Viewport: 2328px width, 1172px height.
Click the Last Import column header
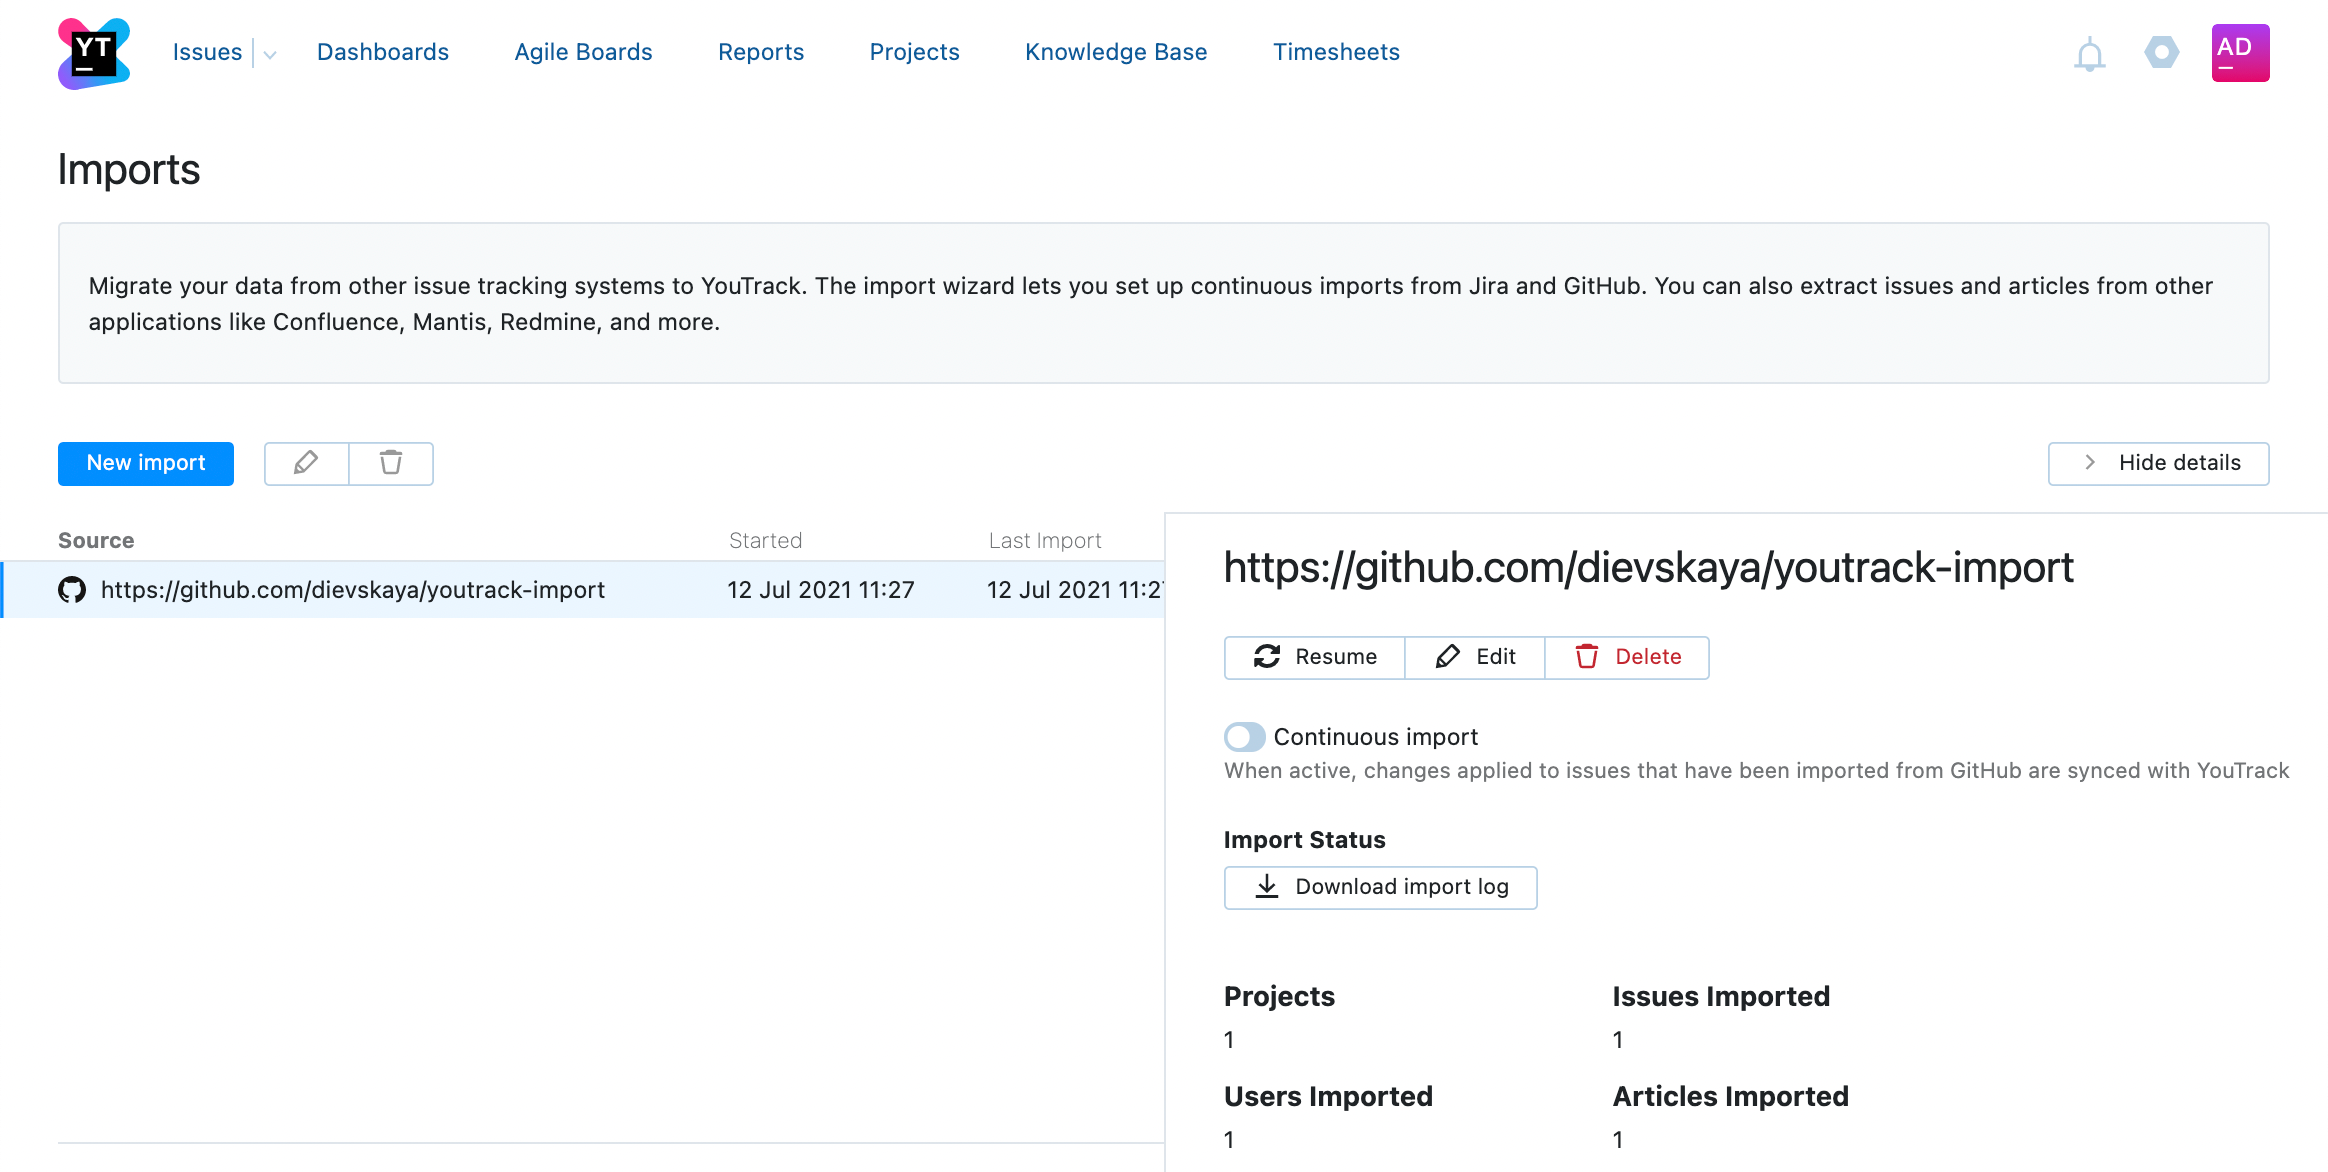click(1045, 540)
